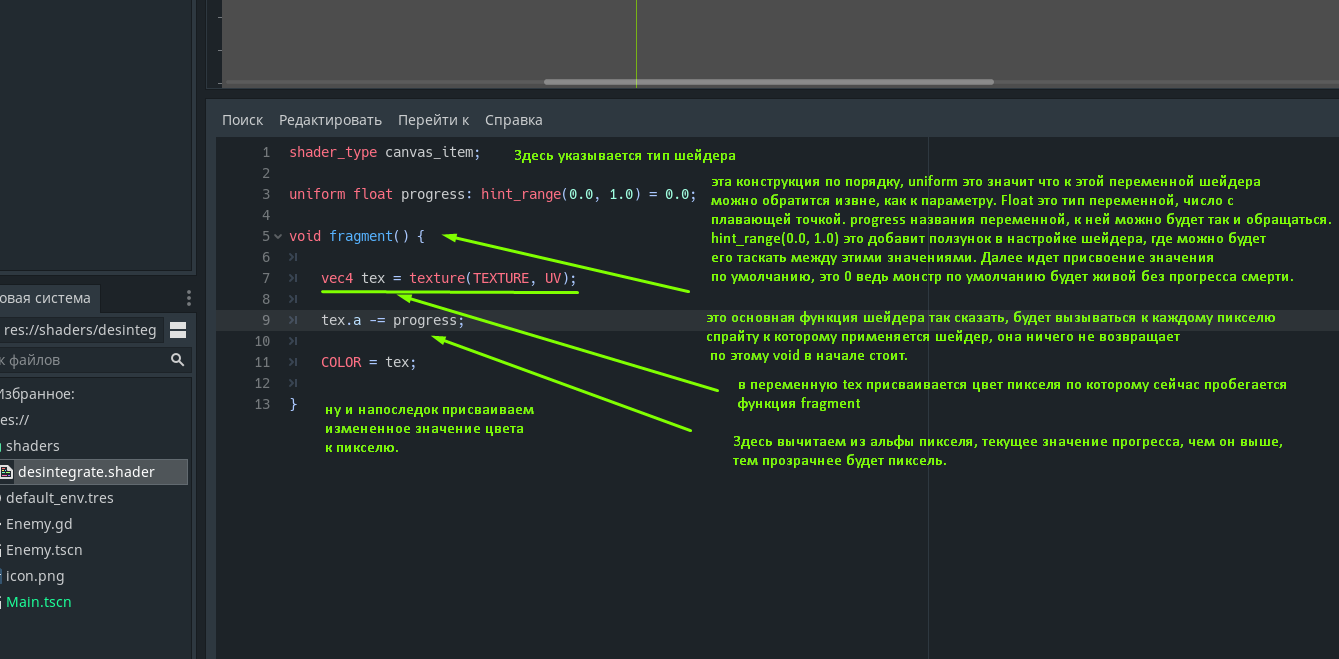
Task: Open the shaders folder
Action: 32,446
